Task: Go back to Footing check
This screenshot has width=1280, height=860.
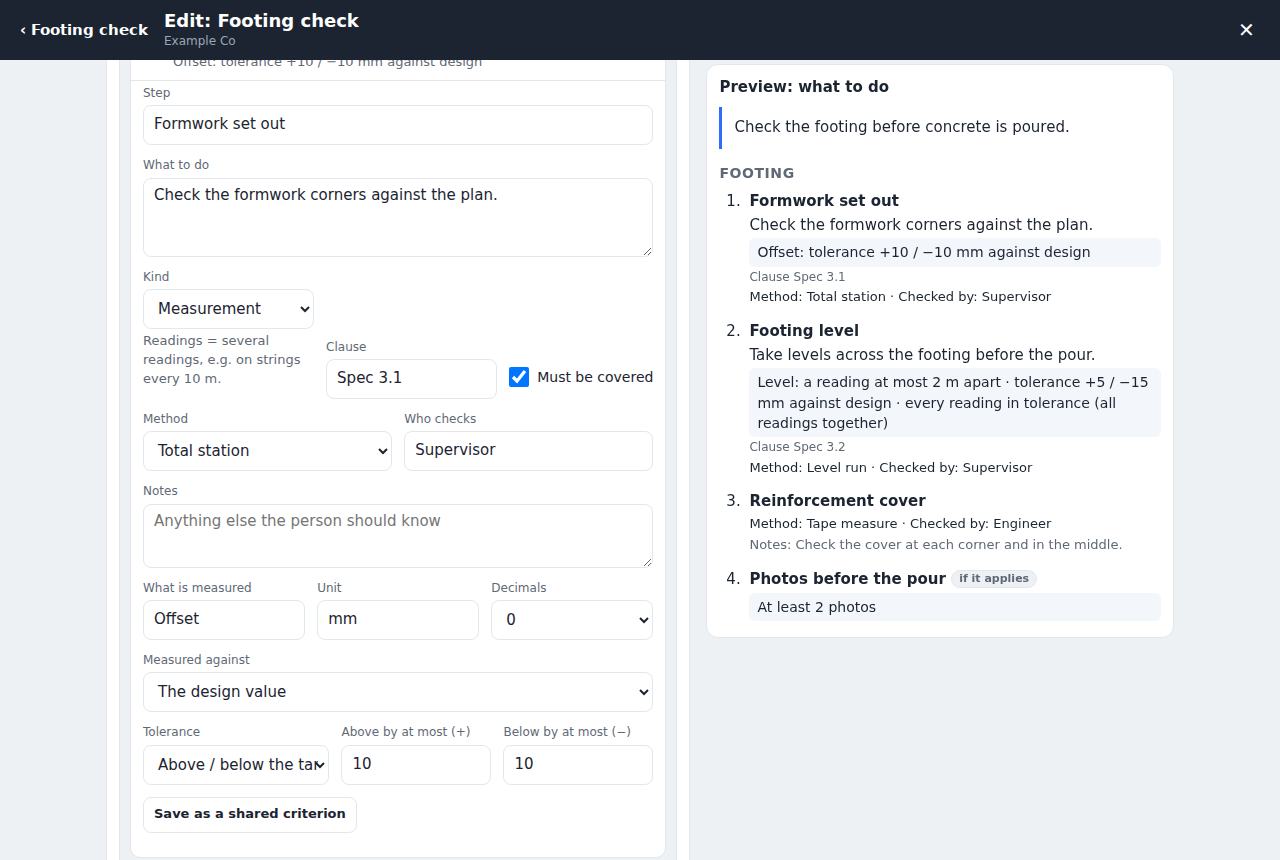Action: pos(84,30)
